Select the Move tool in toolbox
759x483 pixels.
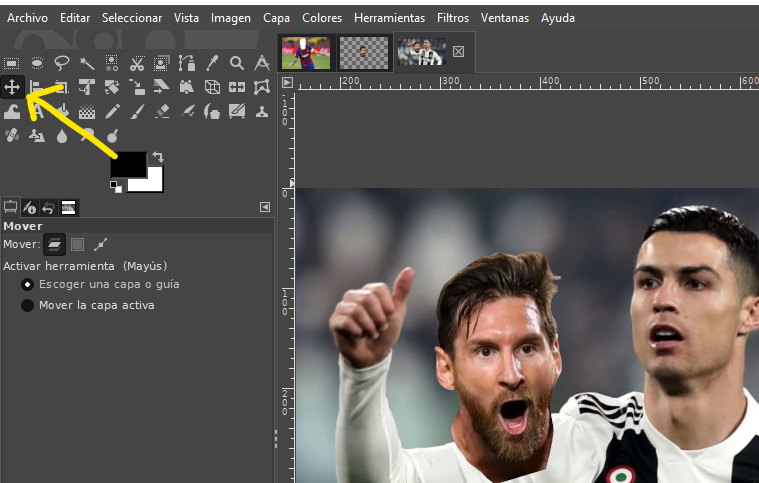[13, 87]
